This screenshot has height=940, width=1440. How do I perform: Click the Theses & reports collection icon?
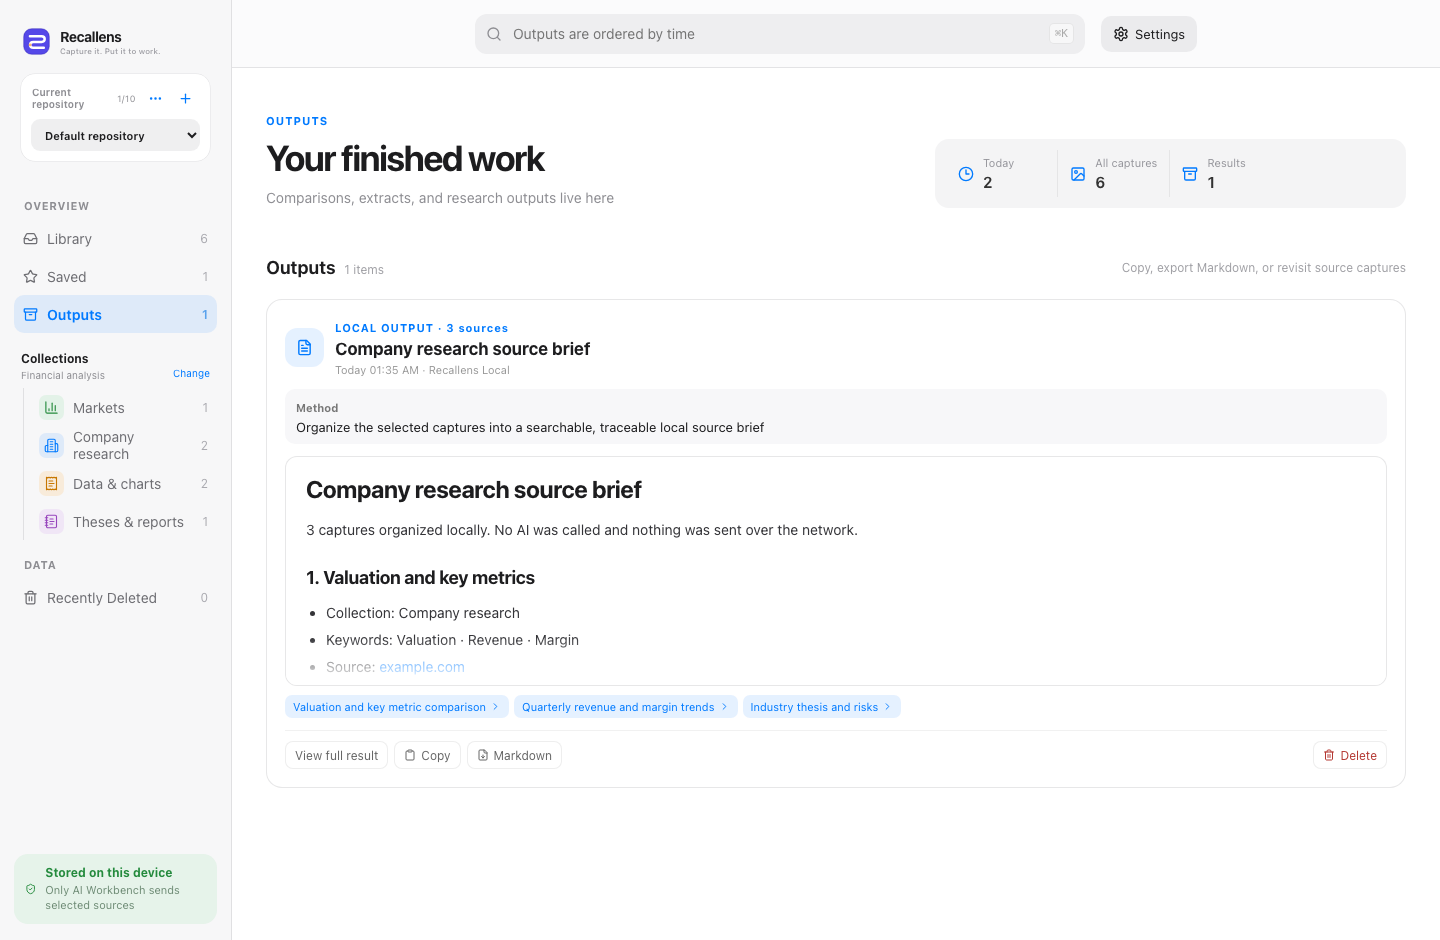pos(51,522)
